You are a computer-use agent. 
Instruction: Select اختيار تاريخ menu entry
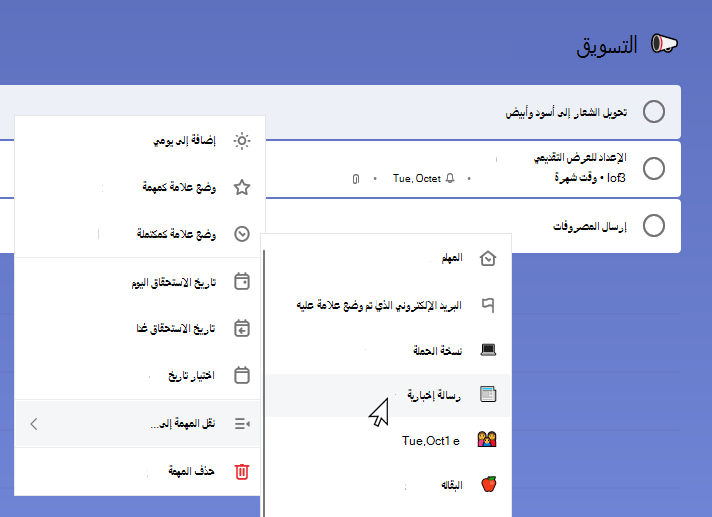(140, 375)
